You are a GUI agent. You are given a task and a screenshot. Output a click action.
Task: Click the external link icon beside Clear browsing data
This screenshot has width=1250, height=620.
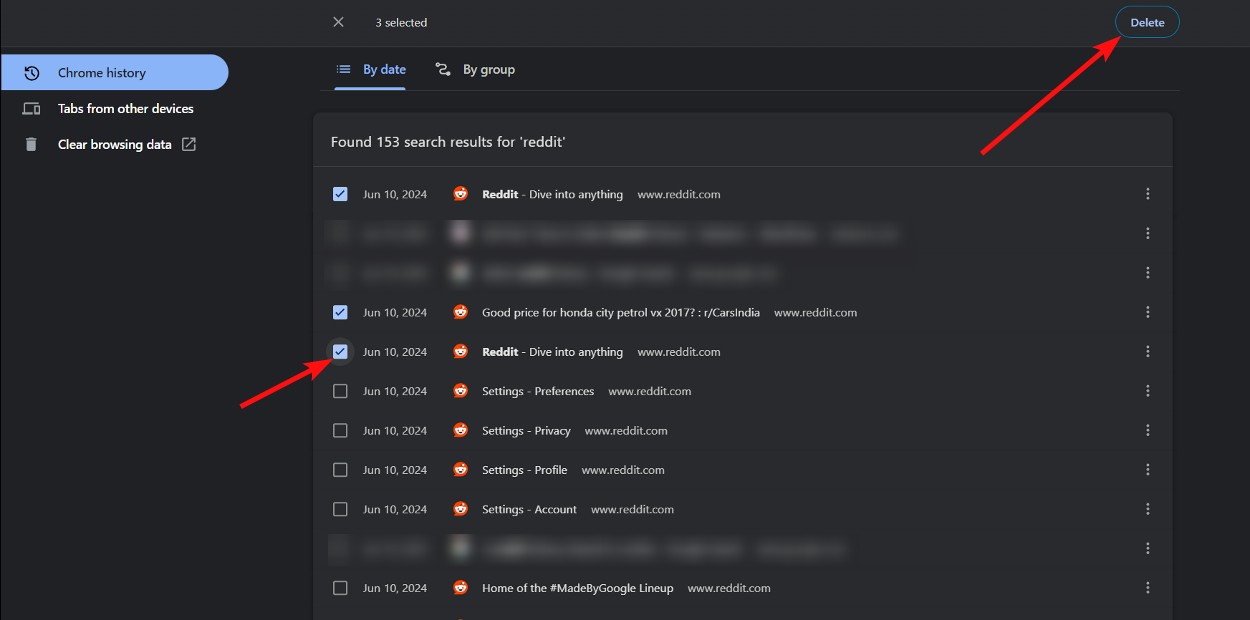[x=188, y=144]
